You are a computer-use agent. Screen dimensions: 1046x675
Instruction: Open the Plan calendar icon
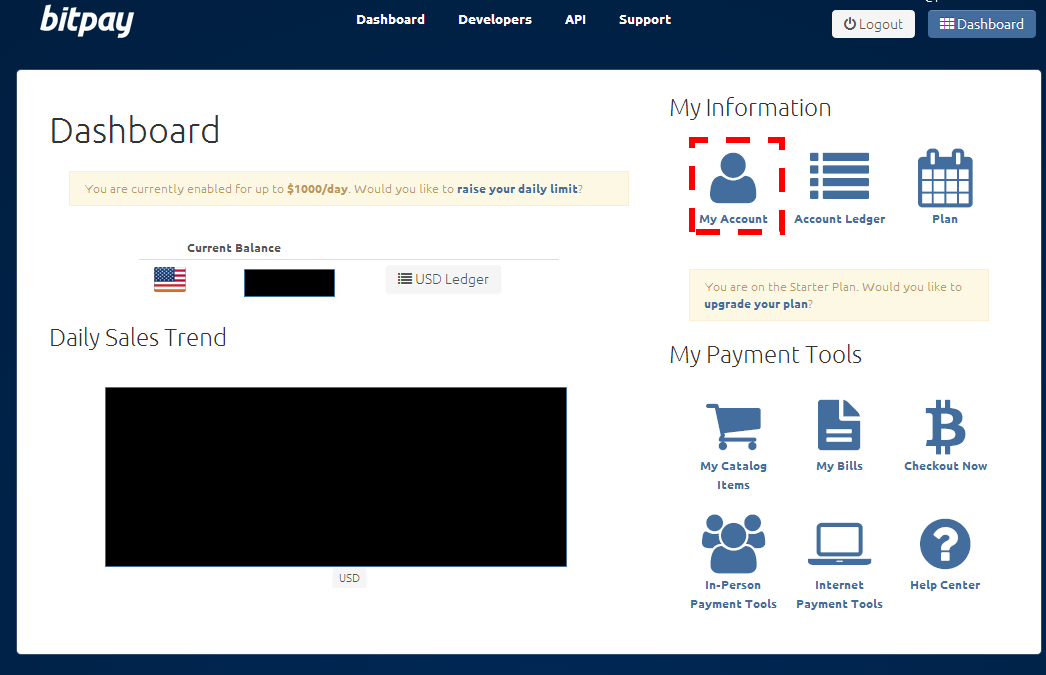coord(945,178)
